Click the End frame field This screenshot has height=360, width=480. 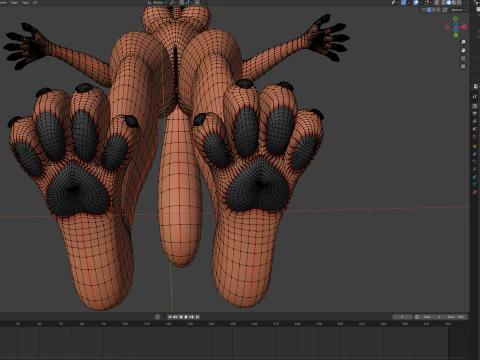[456, 317]
